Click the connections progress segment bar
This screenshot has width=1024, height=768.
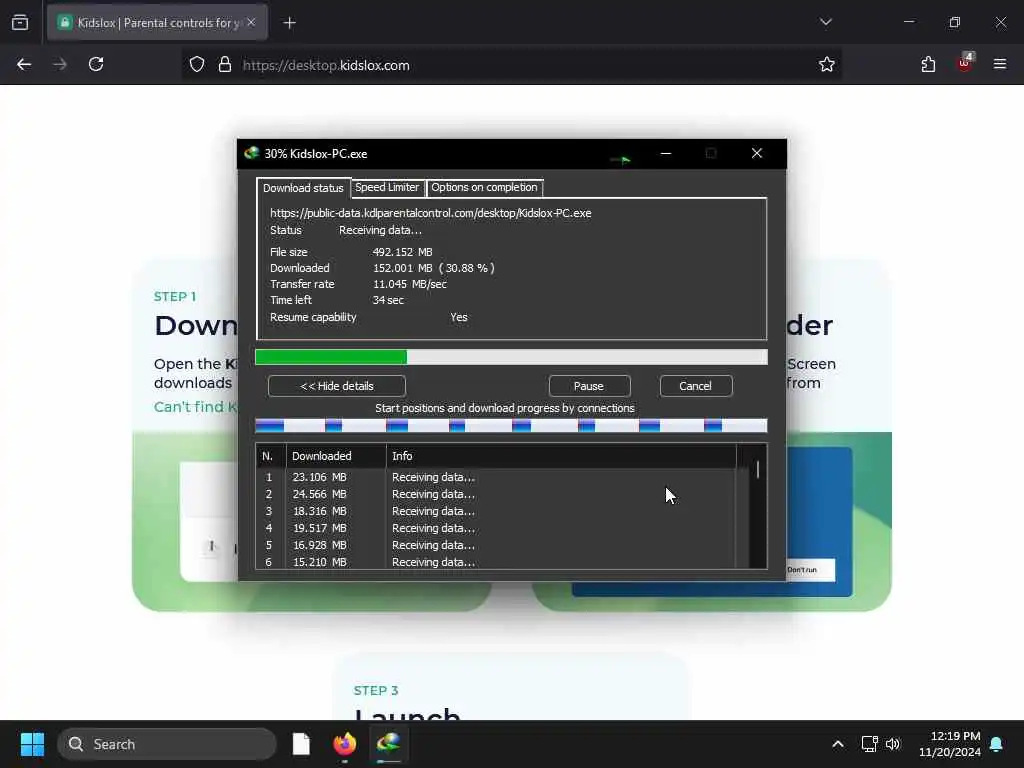[x=511, y=426]
